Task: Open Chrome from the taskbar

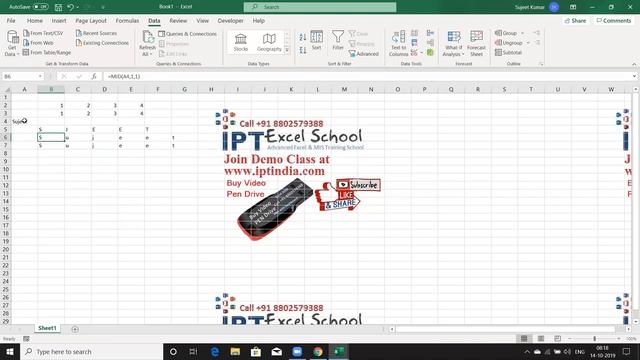Action: point(318,351)
